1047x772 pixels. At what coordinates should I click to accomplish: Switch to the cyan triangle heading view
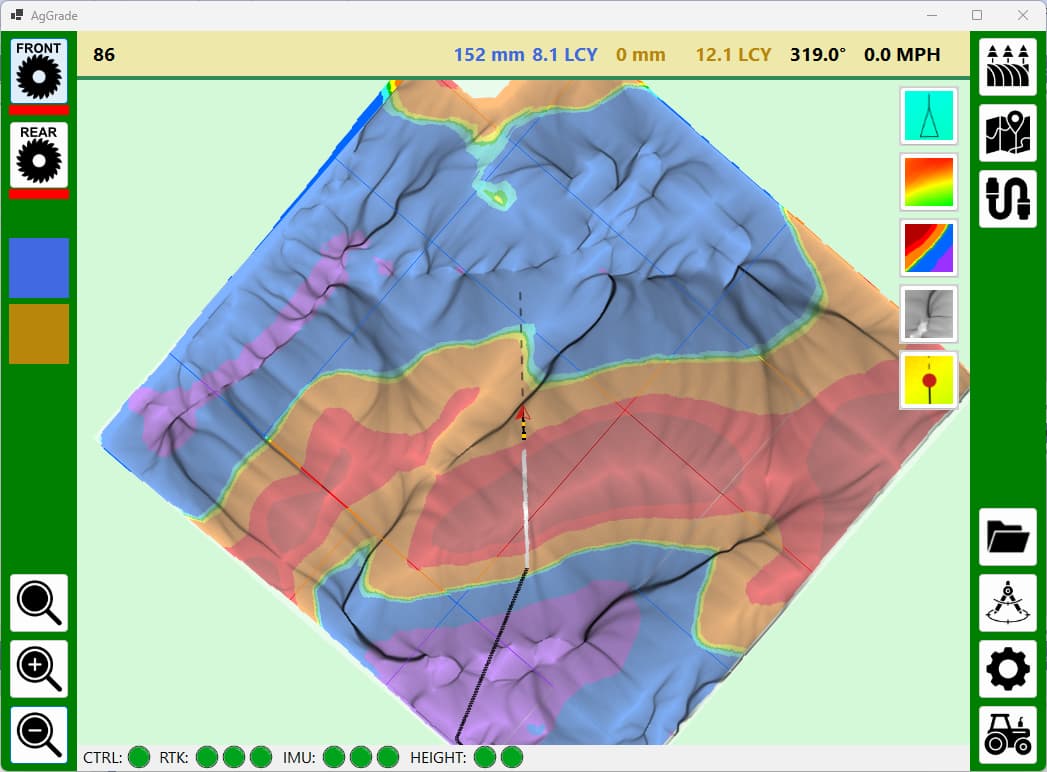929,116
